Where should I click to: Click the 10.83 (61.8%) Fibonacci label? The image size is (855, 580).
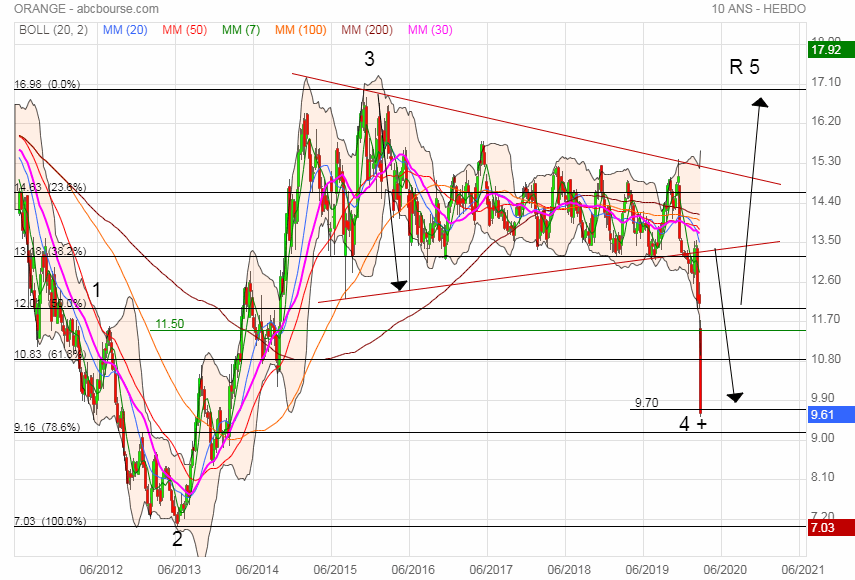click(x=50, y=354)
